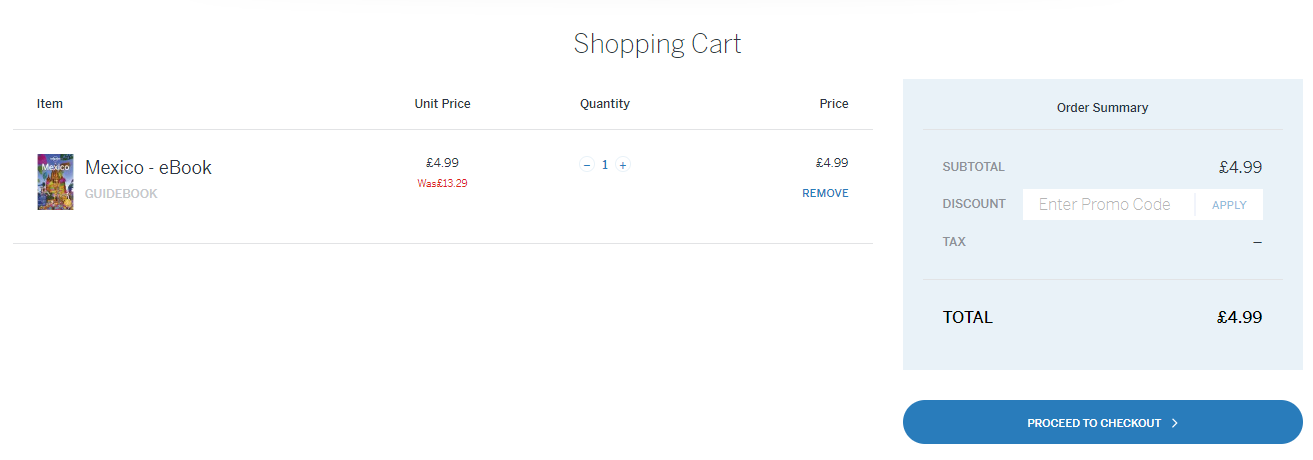Click the Unit Price column header
The image size is (1313, 460).
click(x=442, y=104)
